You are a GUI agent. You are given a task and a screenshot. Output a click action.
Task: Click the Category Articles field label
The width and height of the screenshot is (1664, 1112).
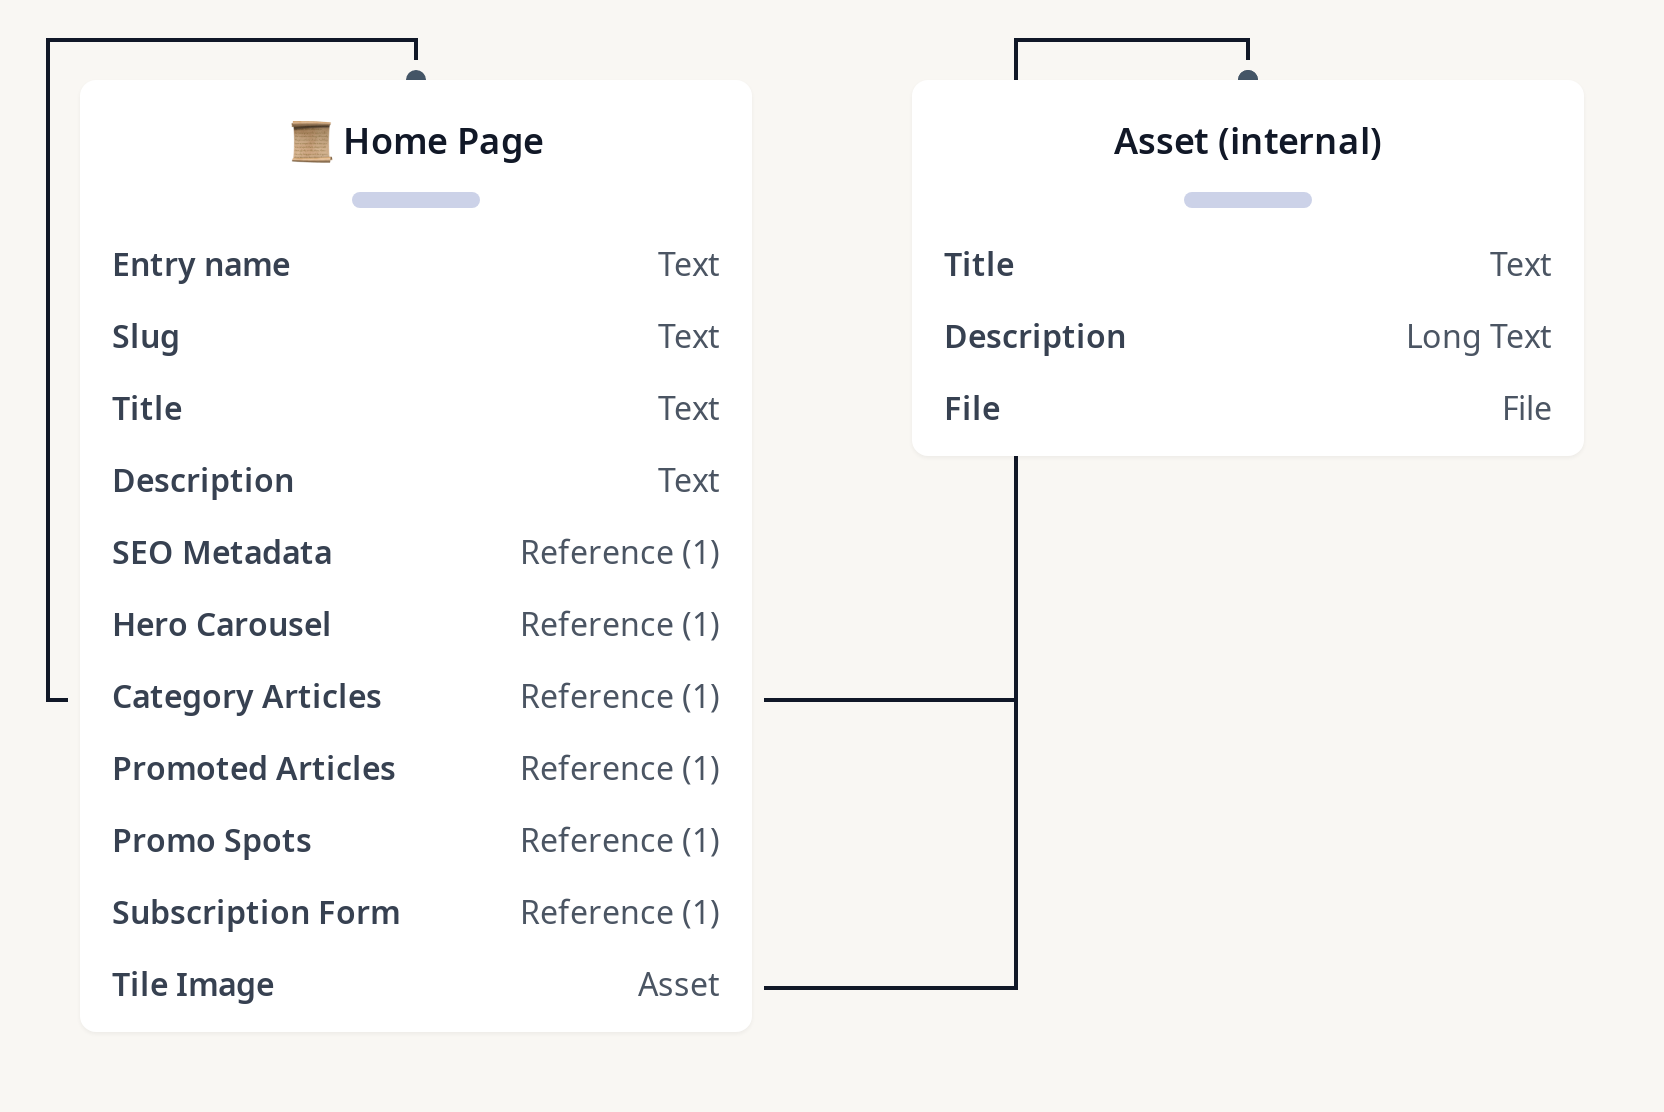click(247, 697)
